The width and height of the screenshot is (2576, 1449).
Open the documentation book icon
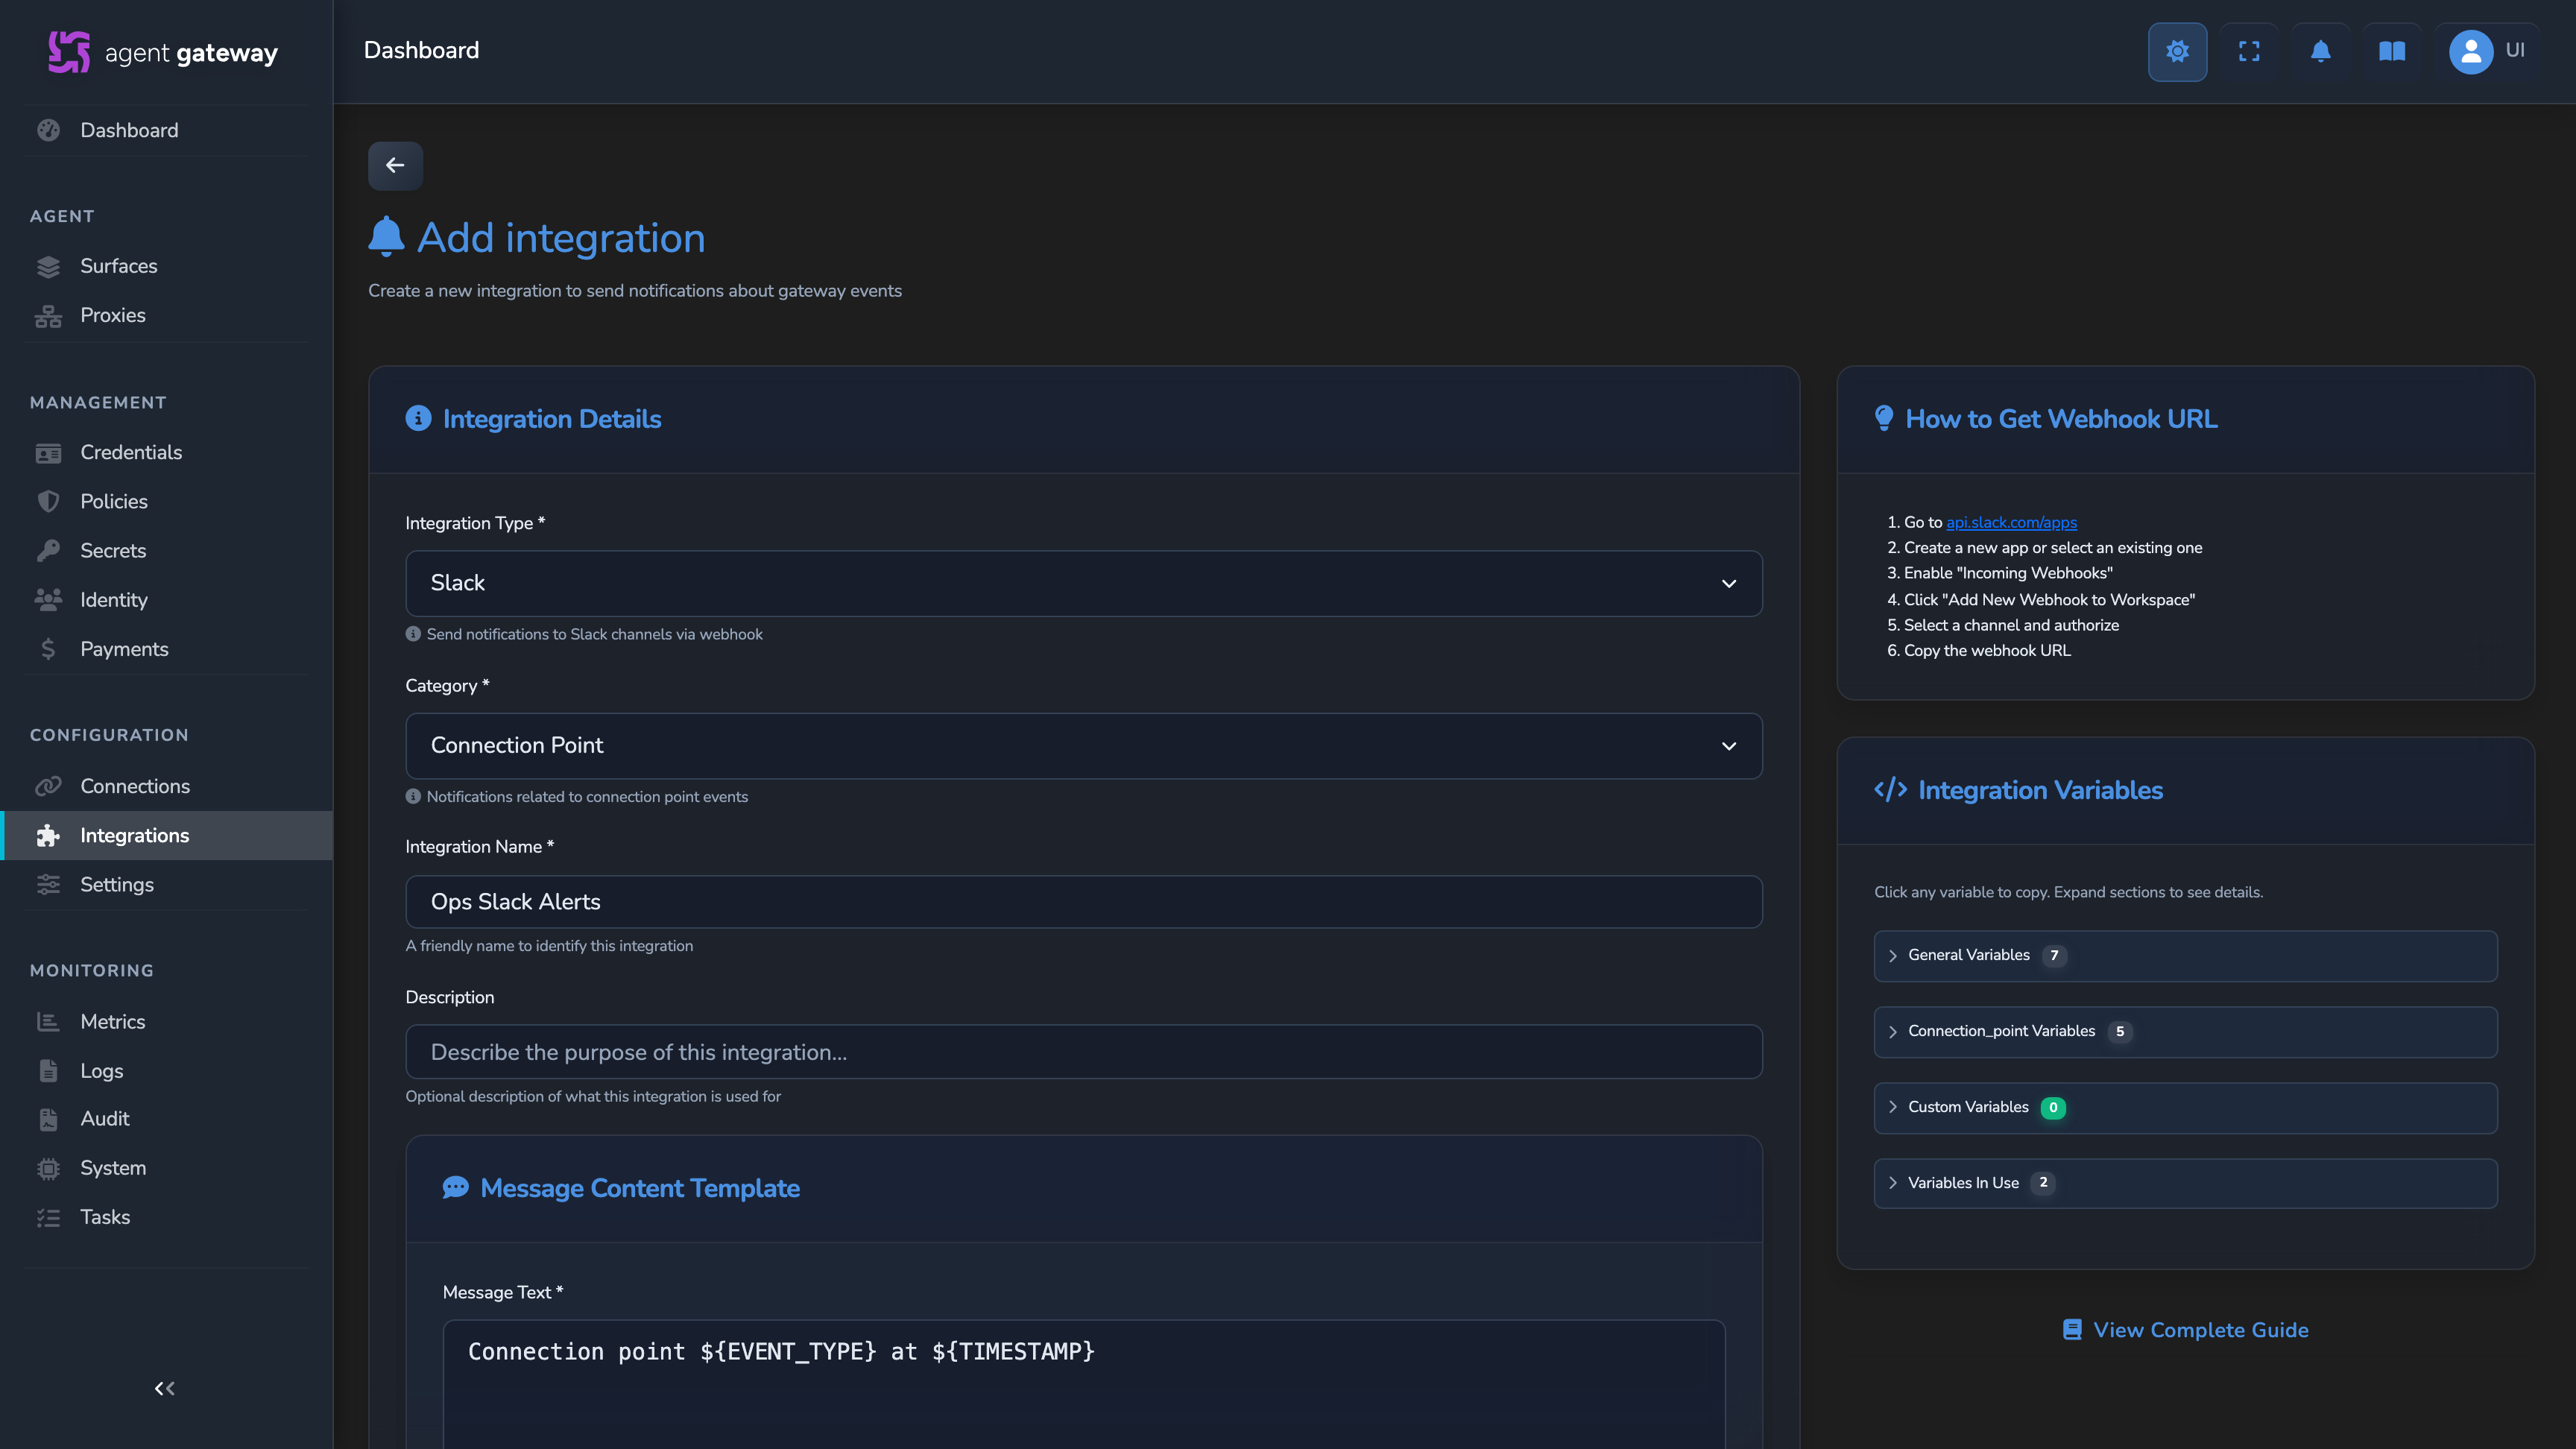[x=2392, y=51]
